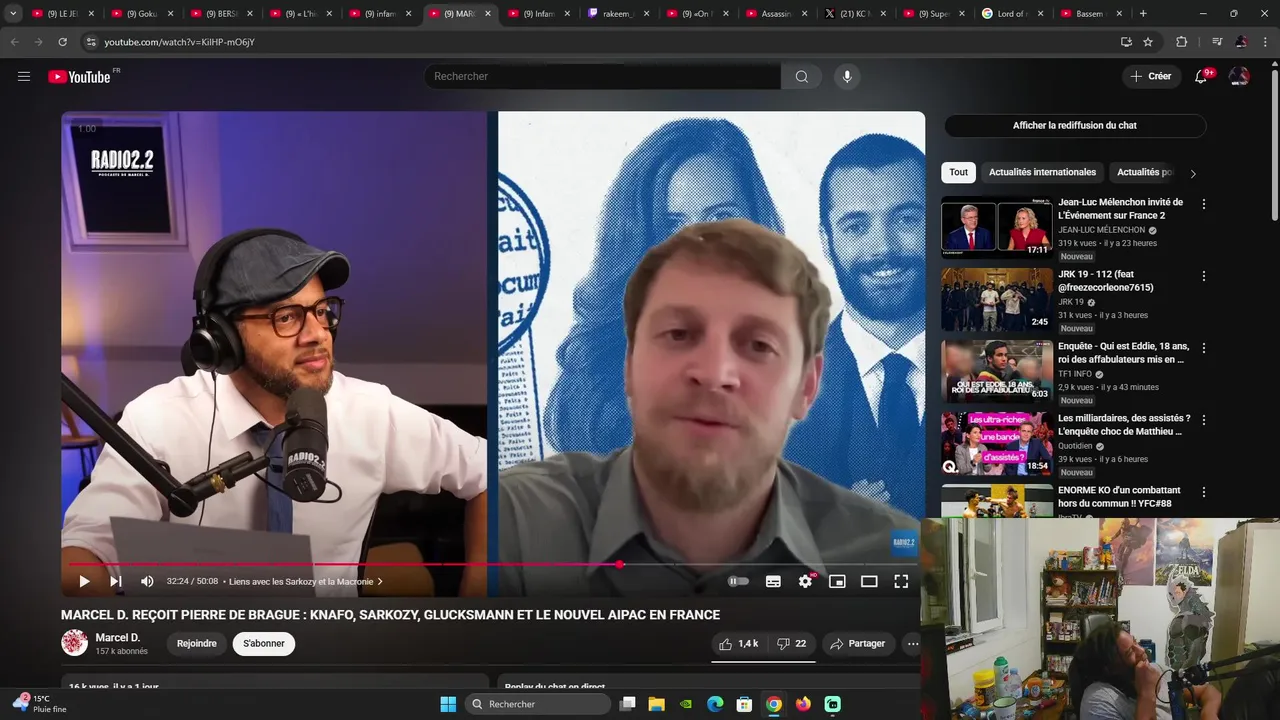Open the browser extensions puzzle icon
Screen dimensions: 1280x720
click(1182, 42)
